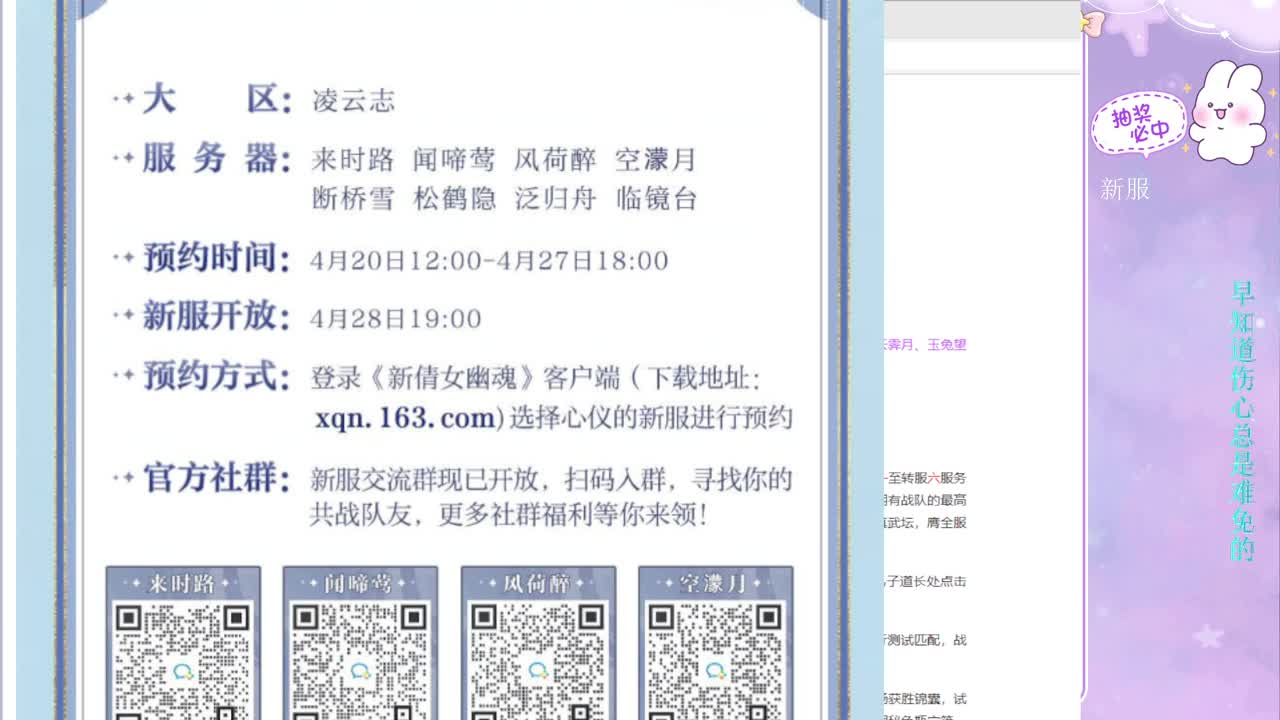Click the 新服开放 heading
Viewport: 1280px width, 720px height.
216,316
